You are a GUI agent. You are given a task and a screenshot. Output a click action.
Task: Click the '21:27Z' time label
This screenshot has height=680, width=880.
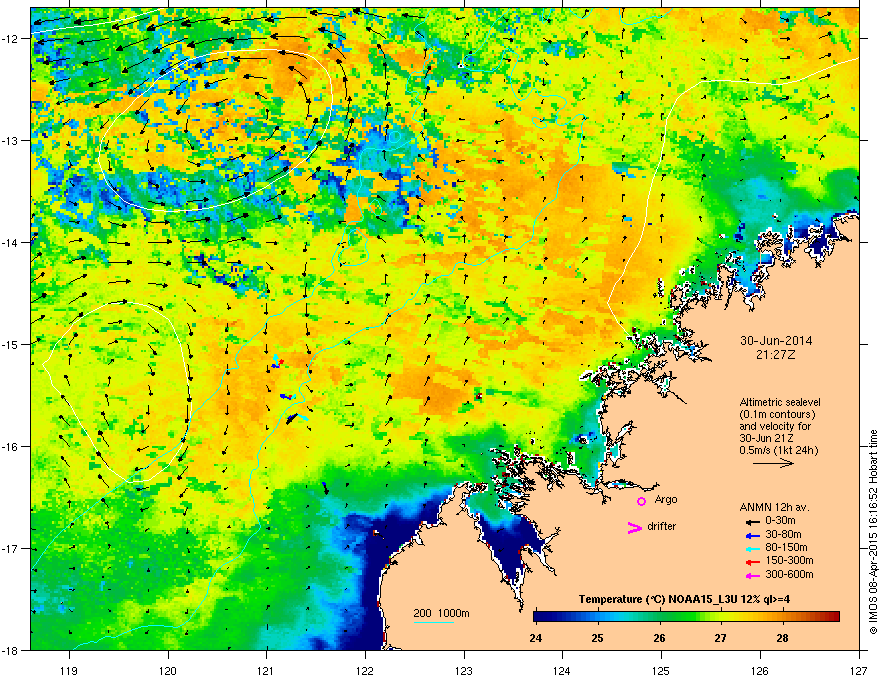pos(776,355)
